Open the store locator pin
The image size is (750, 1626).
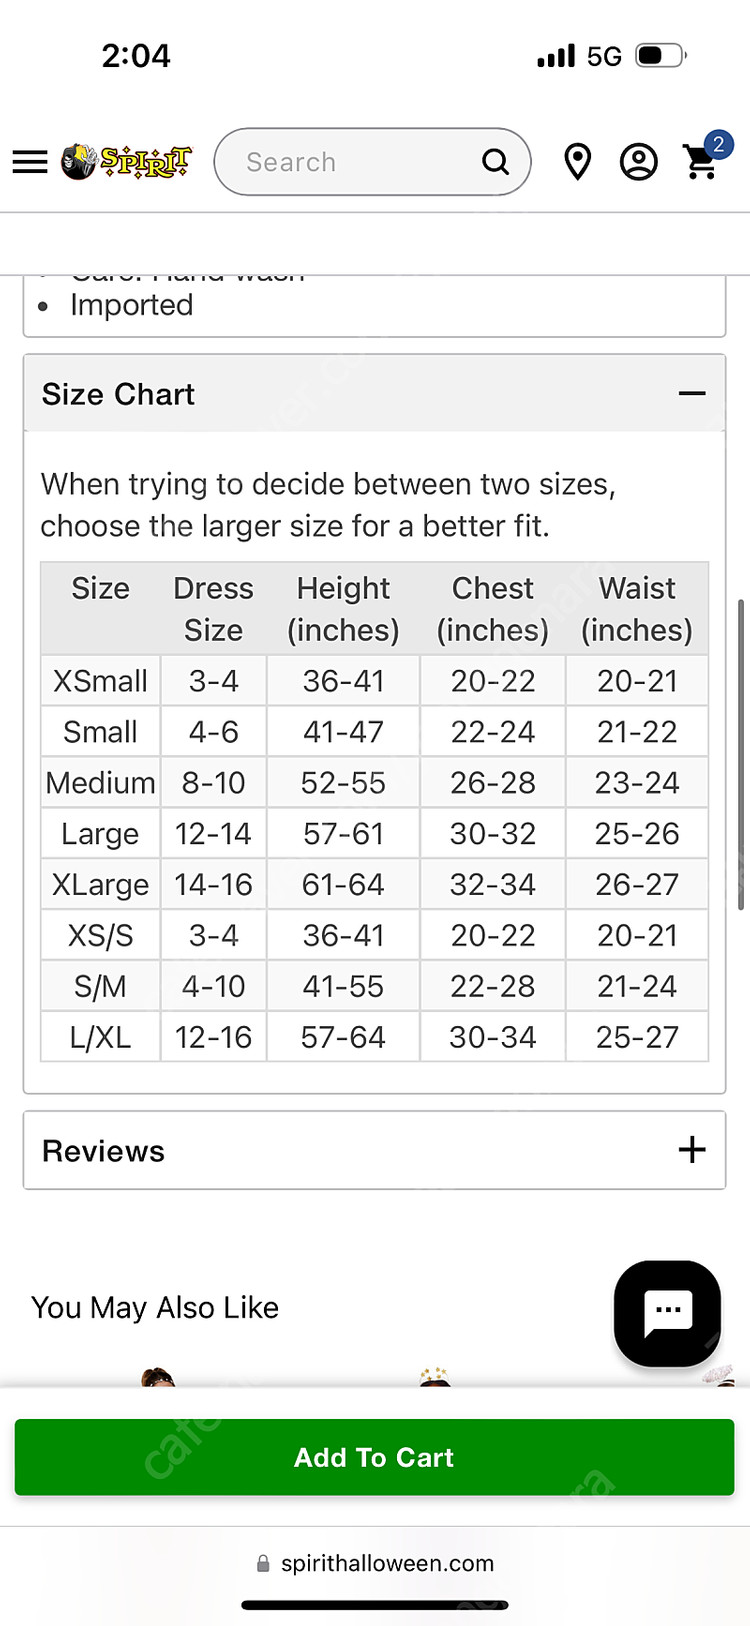tap(577, 162)
